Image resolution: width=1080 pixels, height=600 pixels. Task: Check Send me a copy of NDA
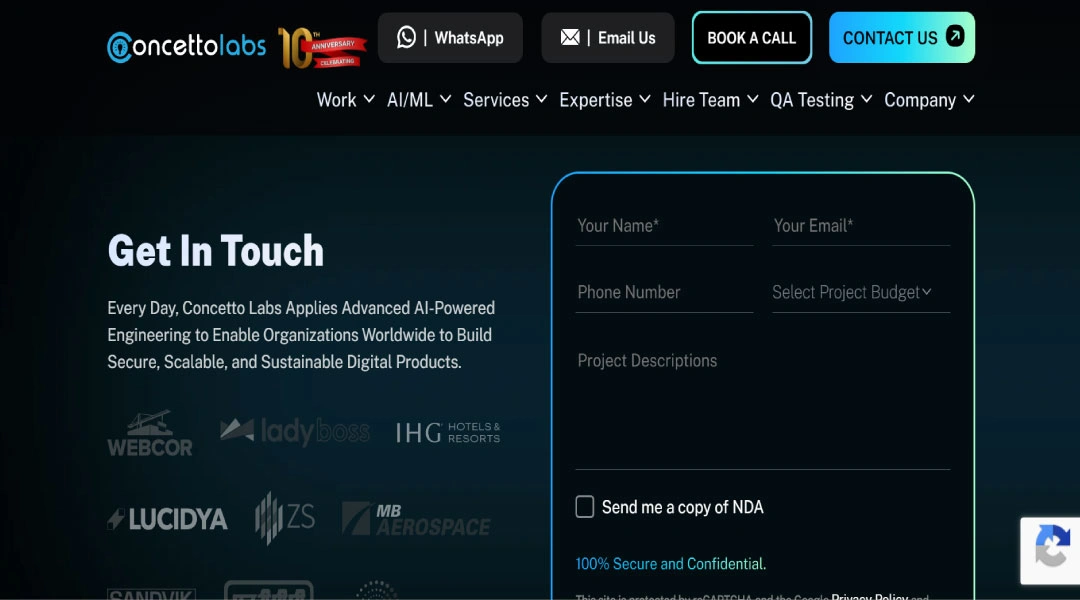(585, 507)
